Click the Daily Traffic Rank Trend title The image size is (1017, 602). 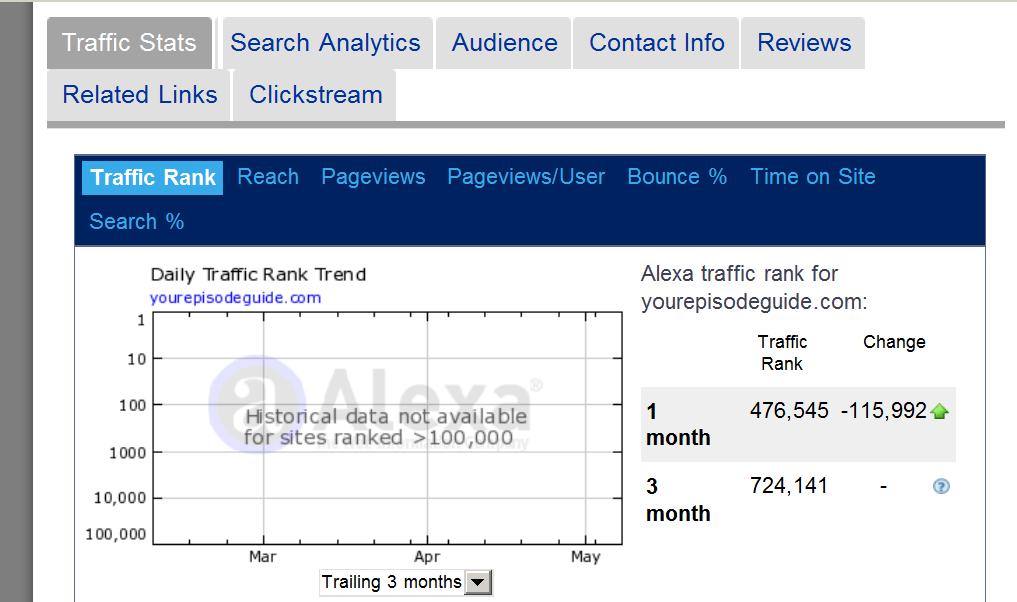click(259, 275)
